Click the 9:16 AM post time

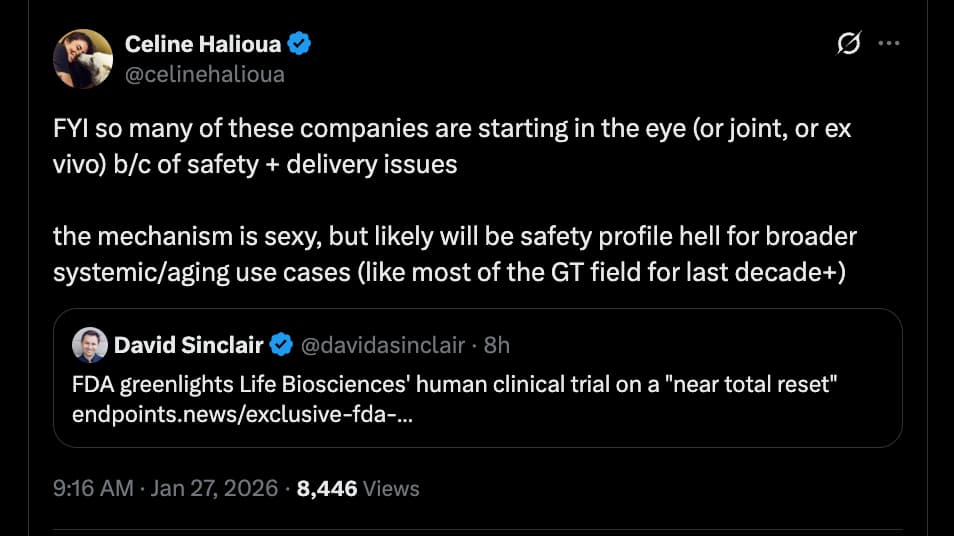(91, 489)
